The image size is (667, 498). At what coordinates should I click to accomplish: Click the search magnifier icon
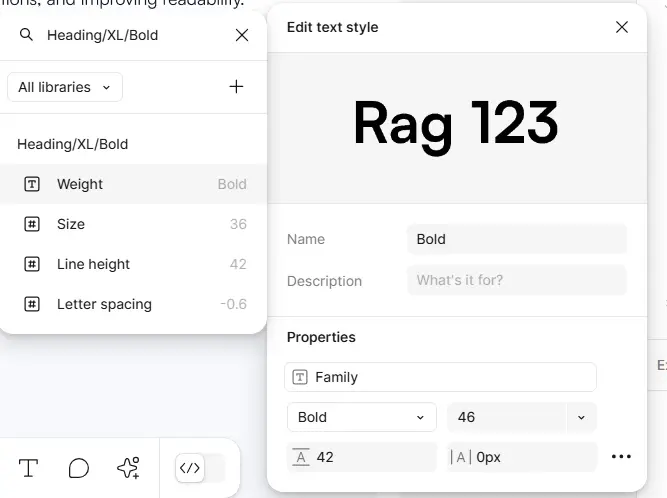[26, 35]
